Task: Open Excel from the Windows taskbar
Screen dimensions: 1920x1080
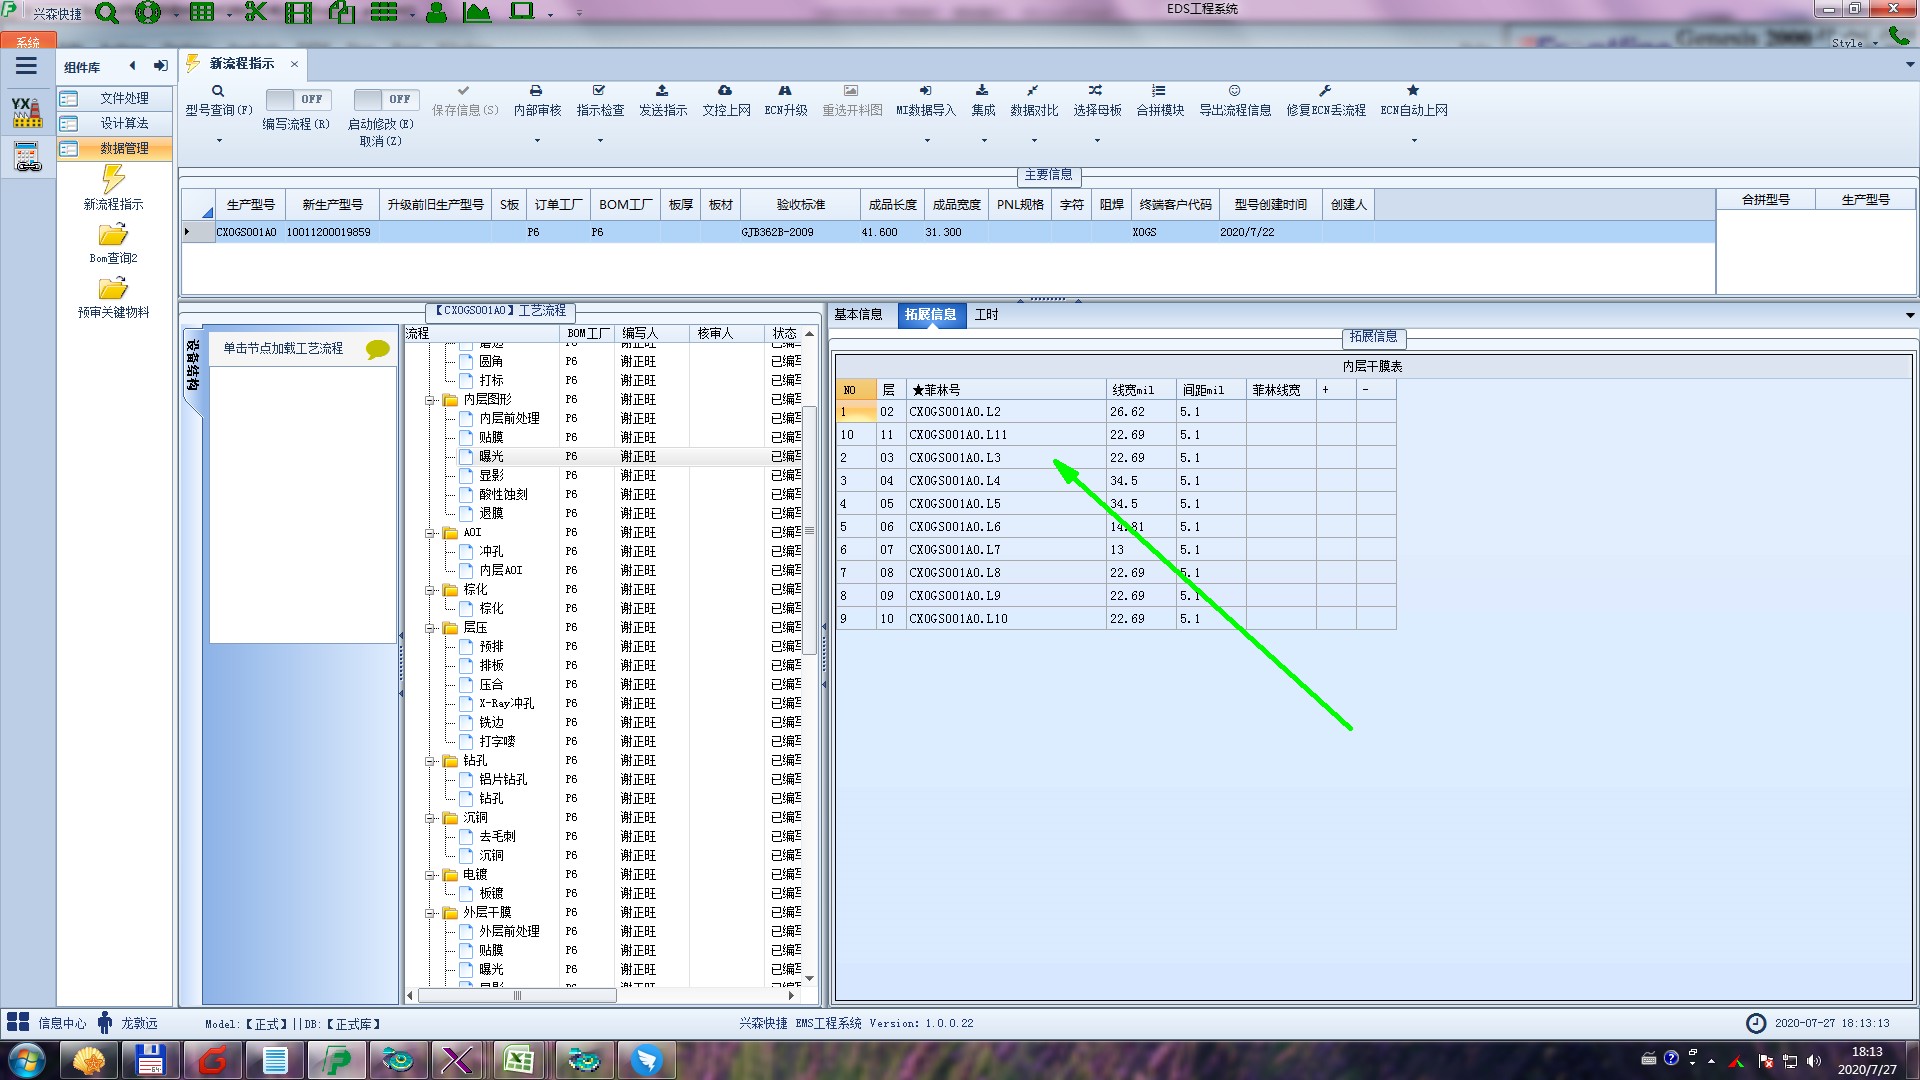Action: coord(518,1059)
